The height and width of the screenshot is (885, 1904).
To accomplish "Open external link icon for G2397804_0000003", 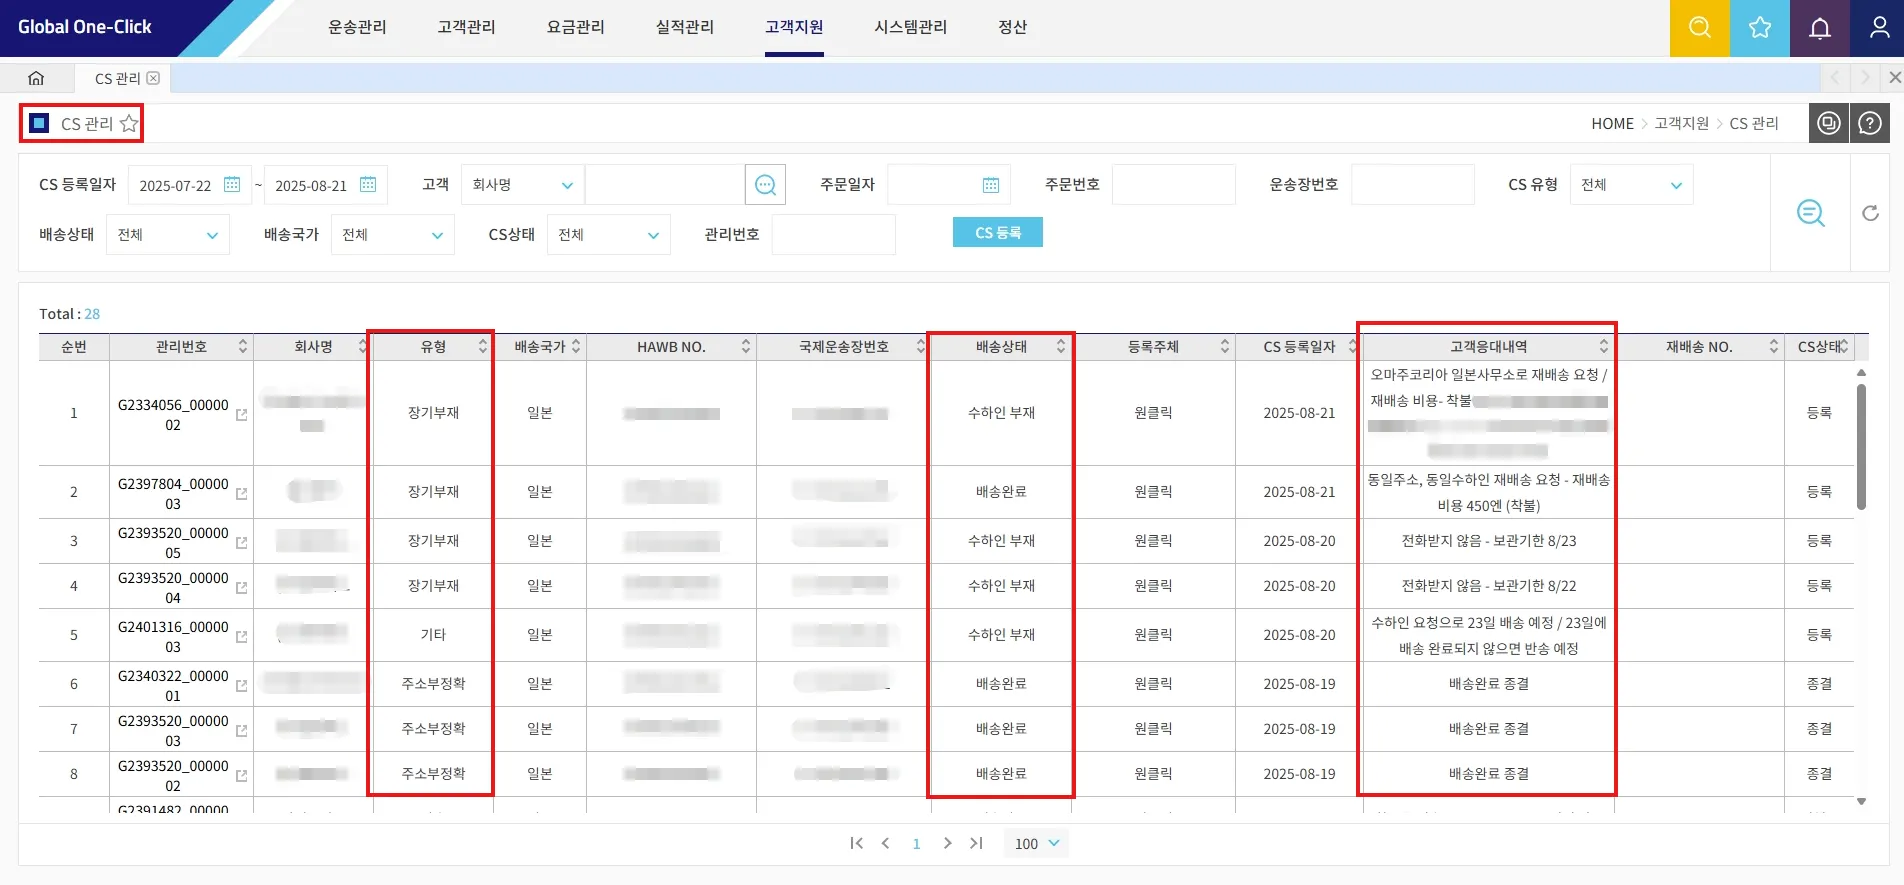I will coord(241,494).
